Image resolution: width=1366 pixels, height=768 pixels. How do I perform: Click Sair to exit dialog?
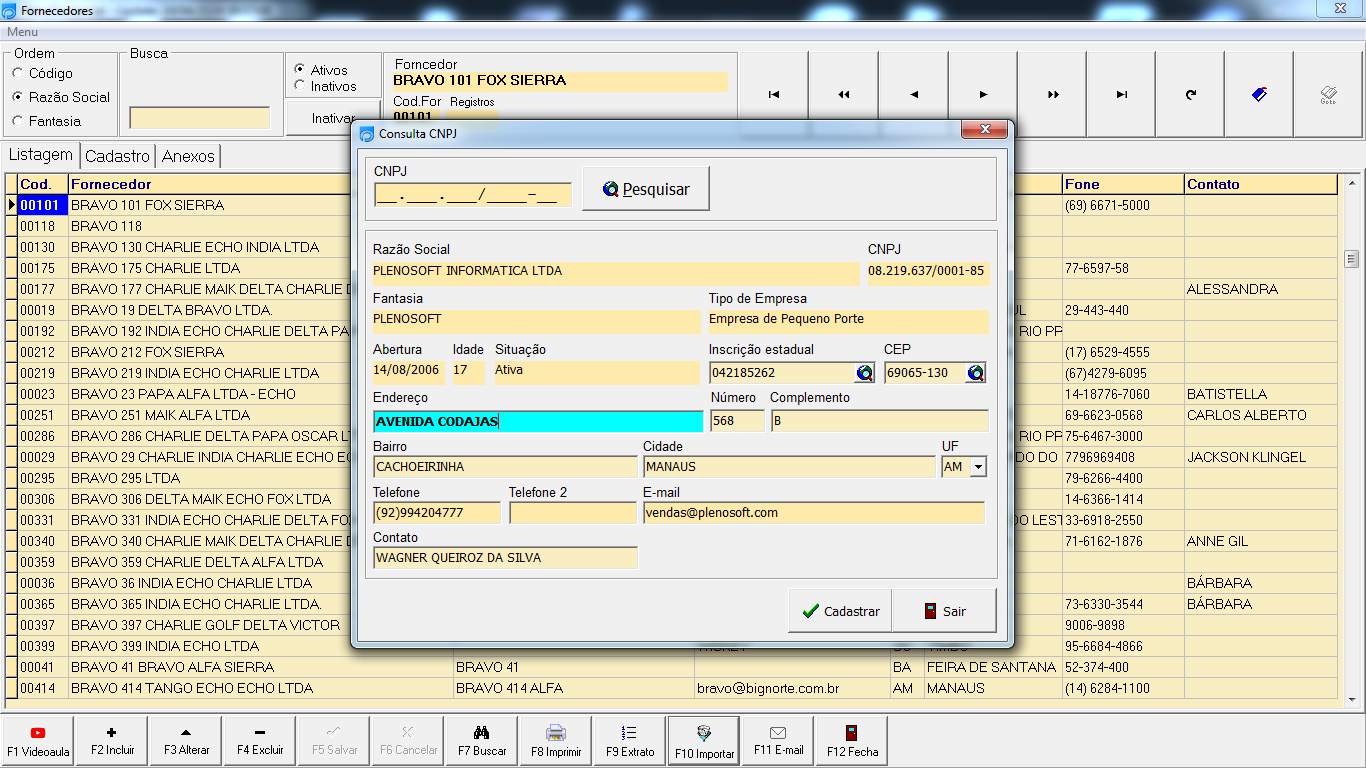[x=944, y=611]
